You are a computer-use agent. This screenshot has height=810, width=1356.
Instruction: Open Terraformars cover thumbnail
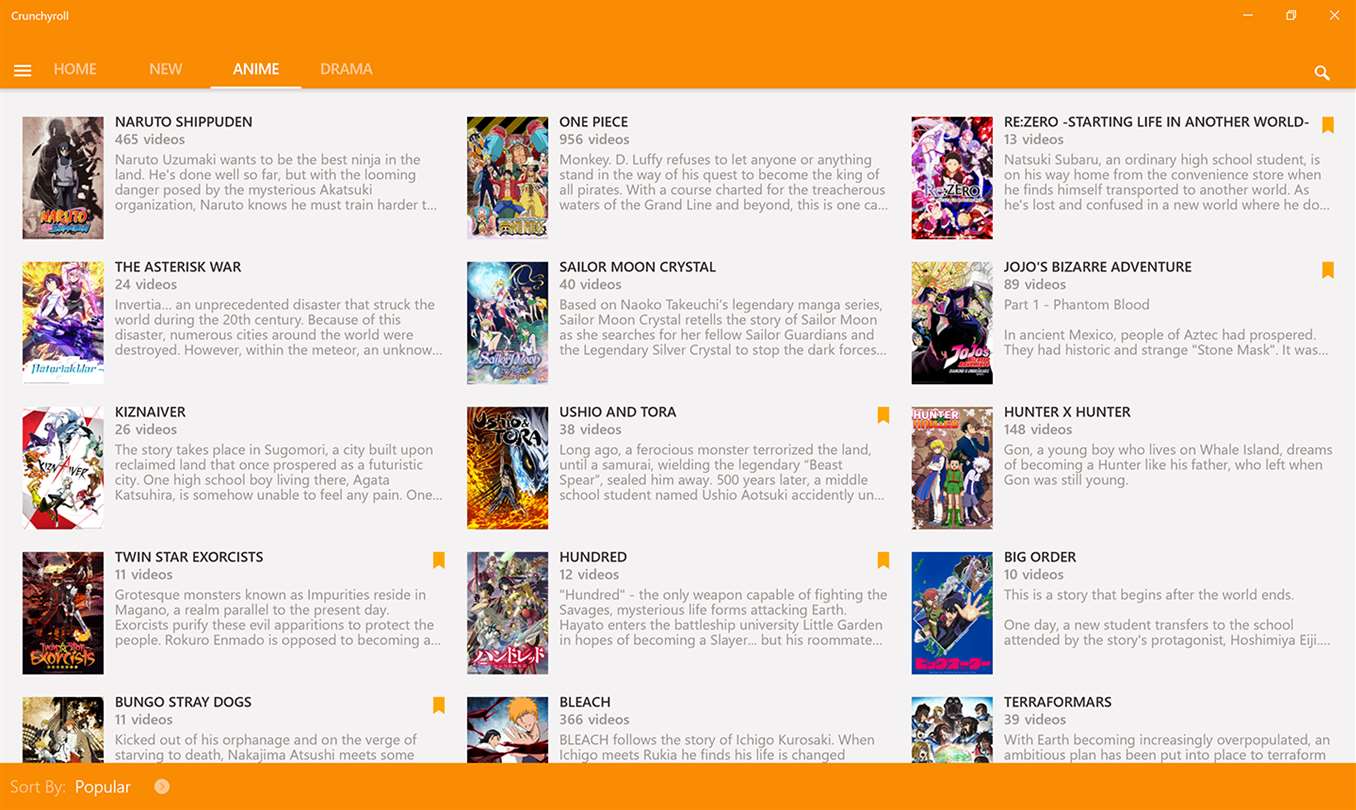(952, 730)
